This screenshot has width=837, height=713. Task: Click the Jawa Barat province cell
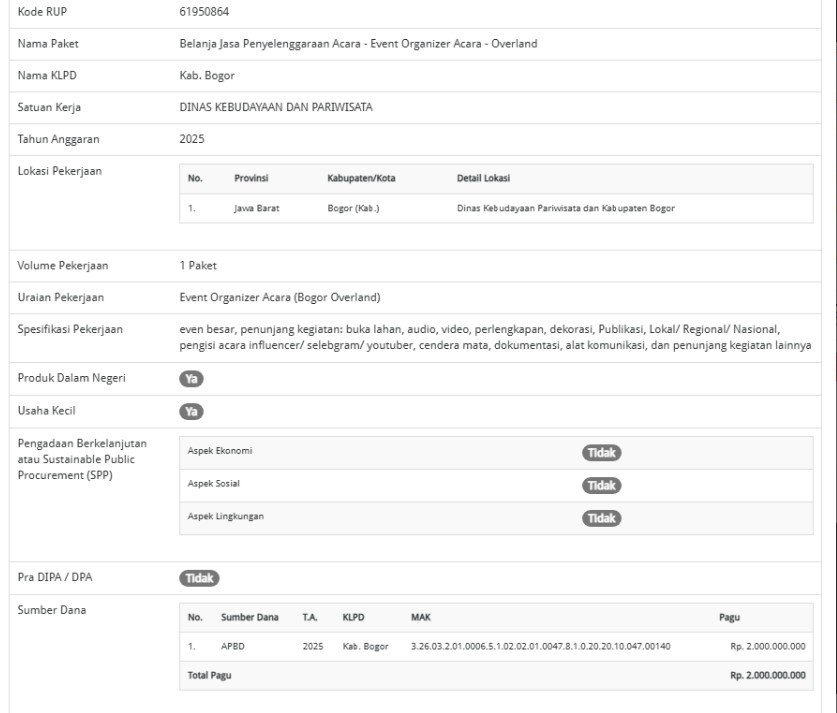(257, 208)
